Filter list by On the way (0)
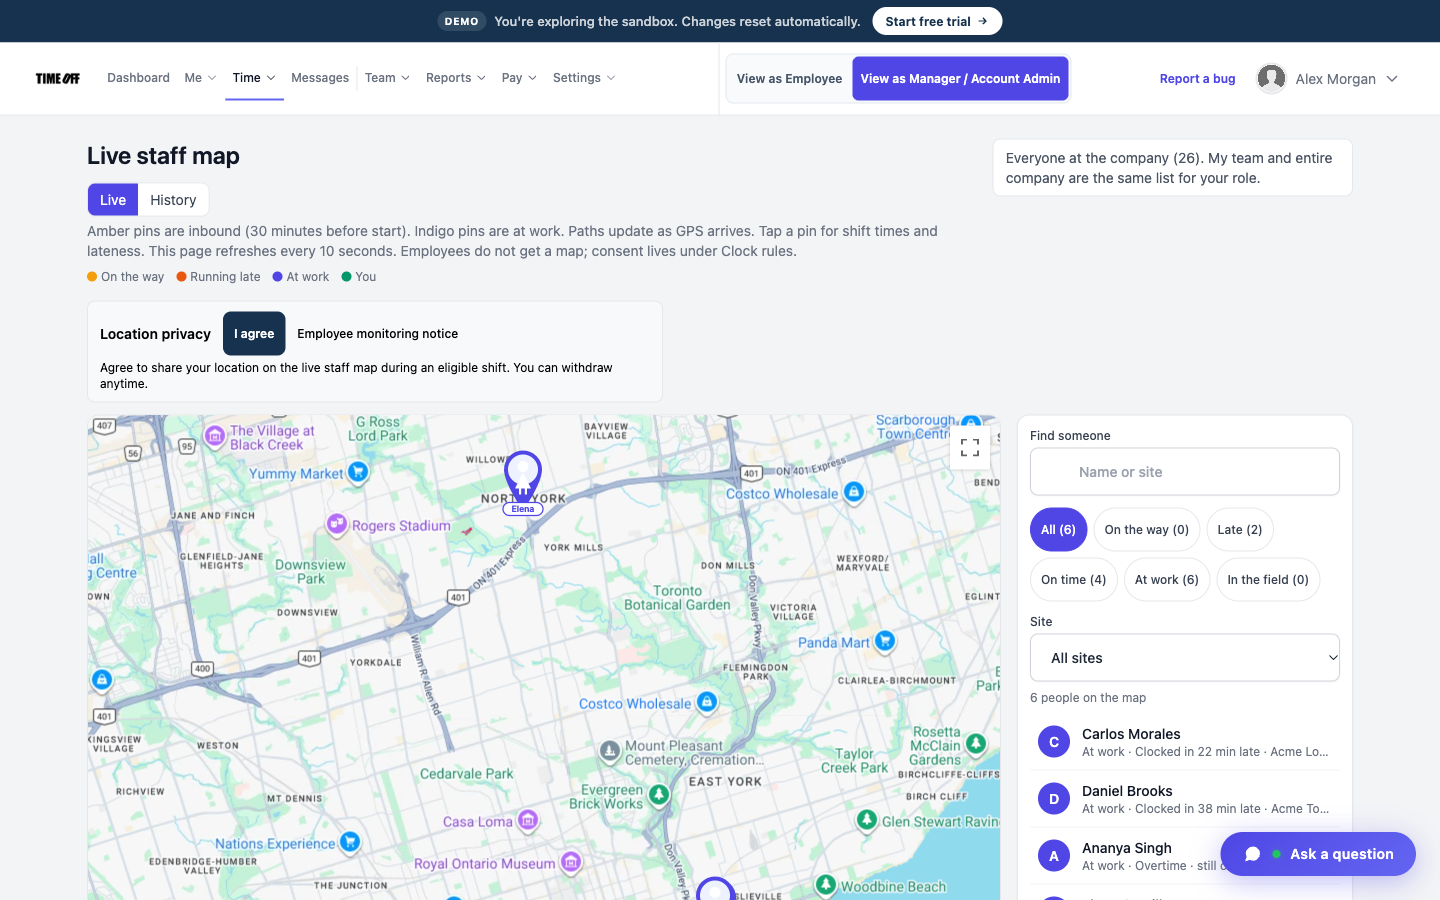 [1146, 530]
